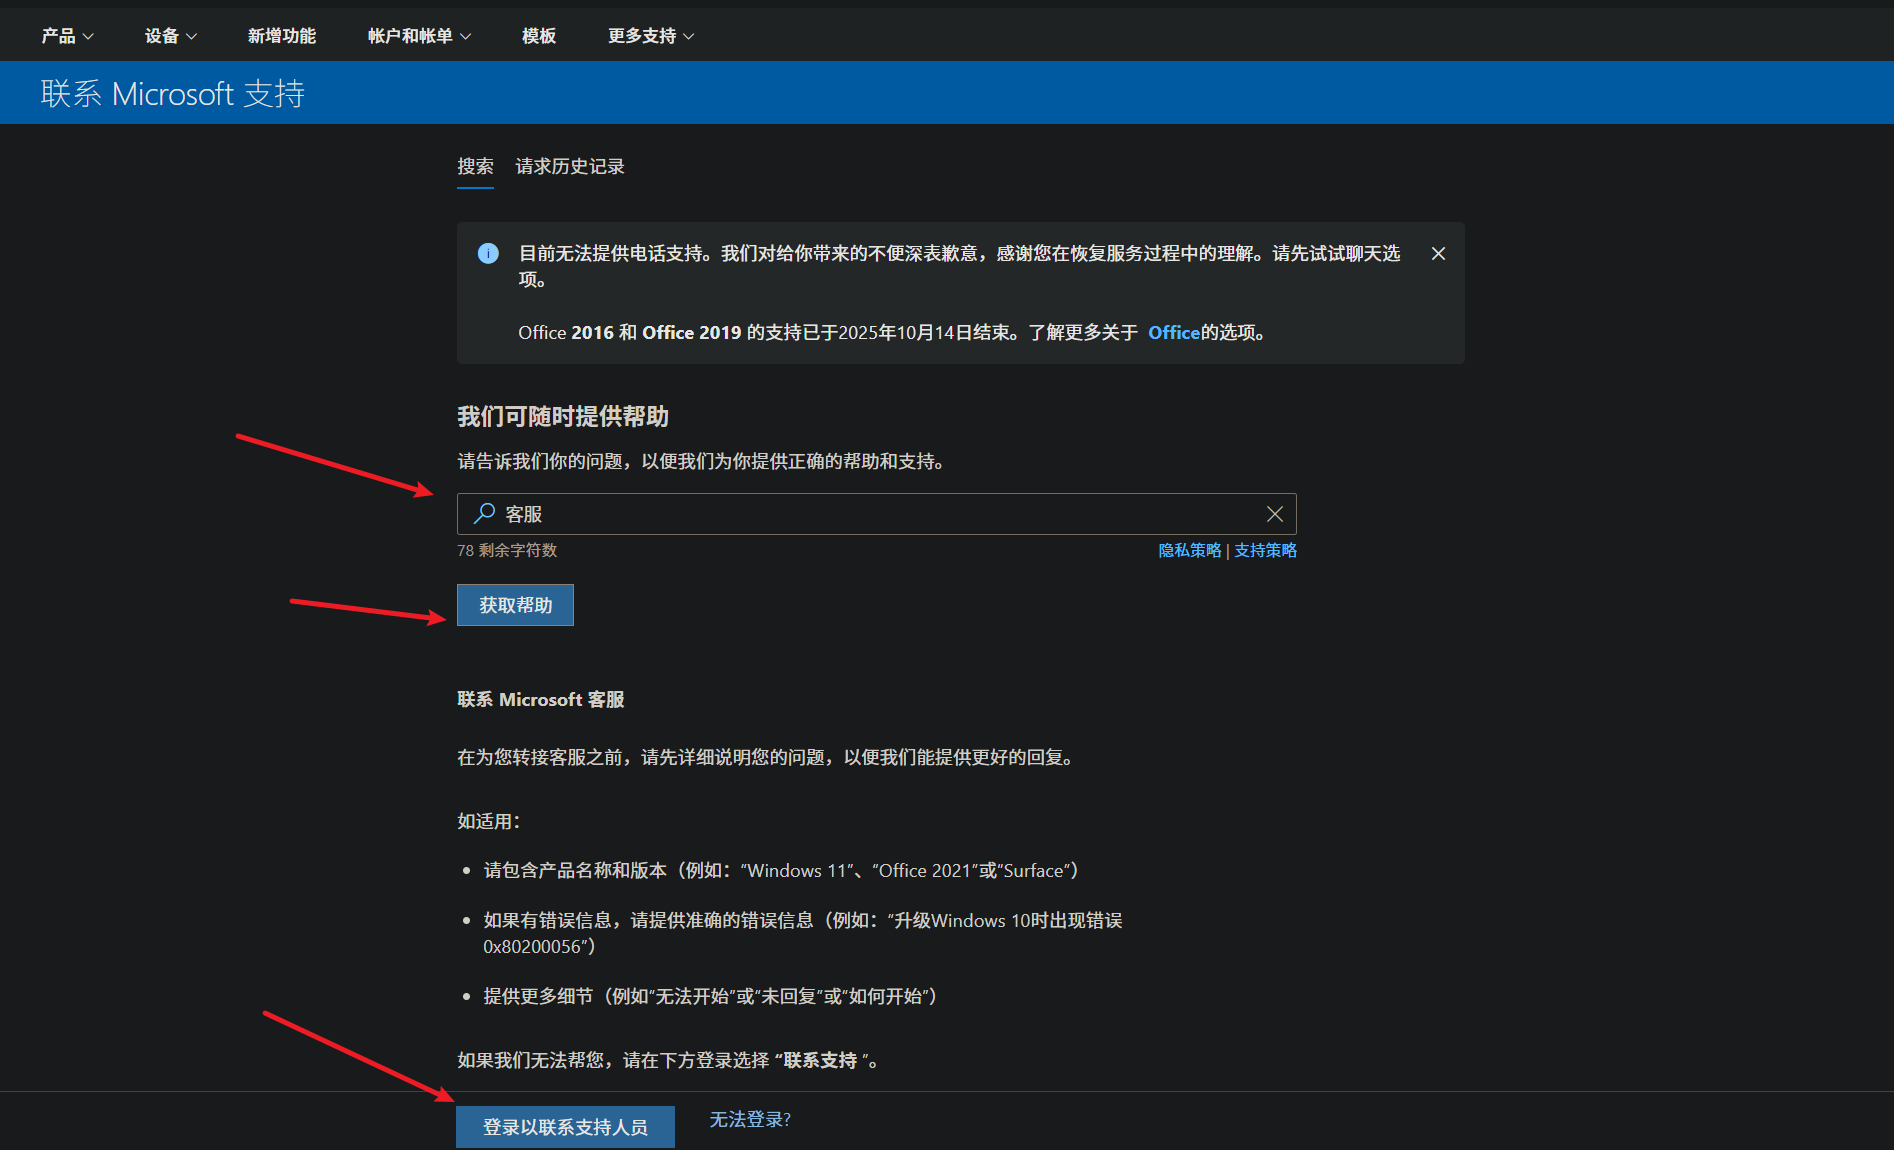Expand the 更多支持 dropdown menu

[648, 35]
